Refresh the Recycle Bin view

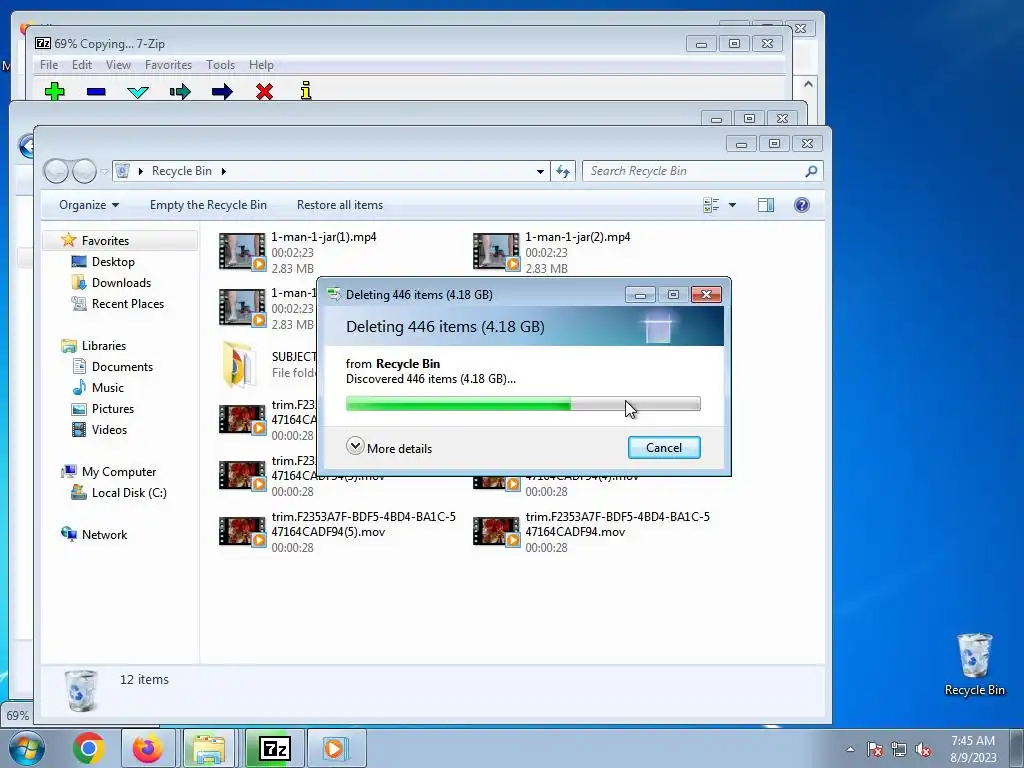tap(563, 171)
